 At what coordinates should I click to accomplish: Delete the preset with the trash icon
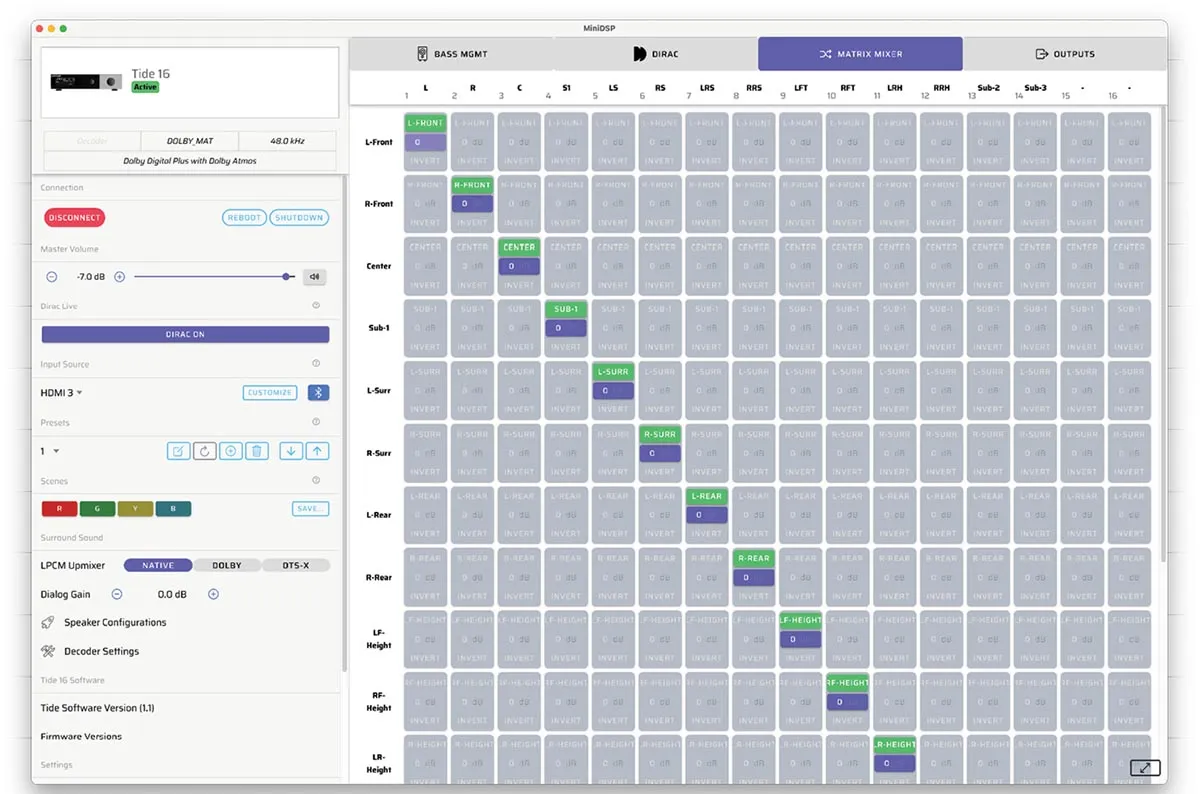coord(257,451)
